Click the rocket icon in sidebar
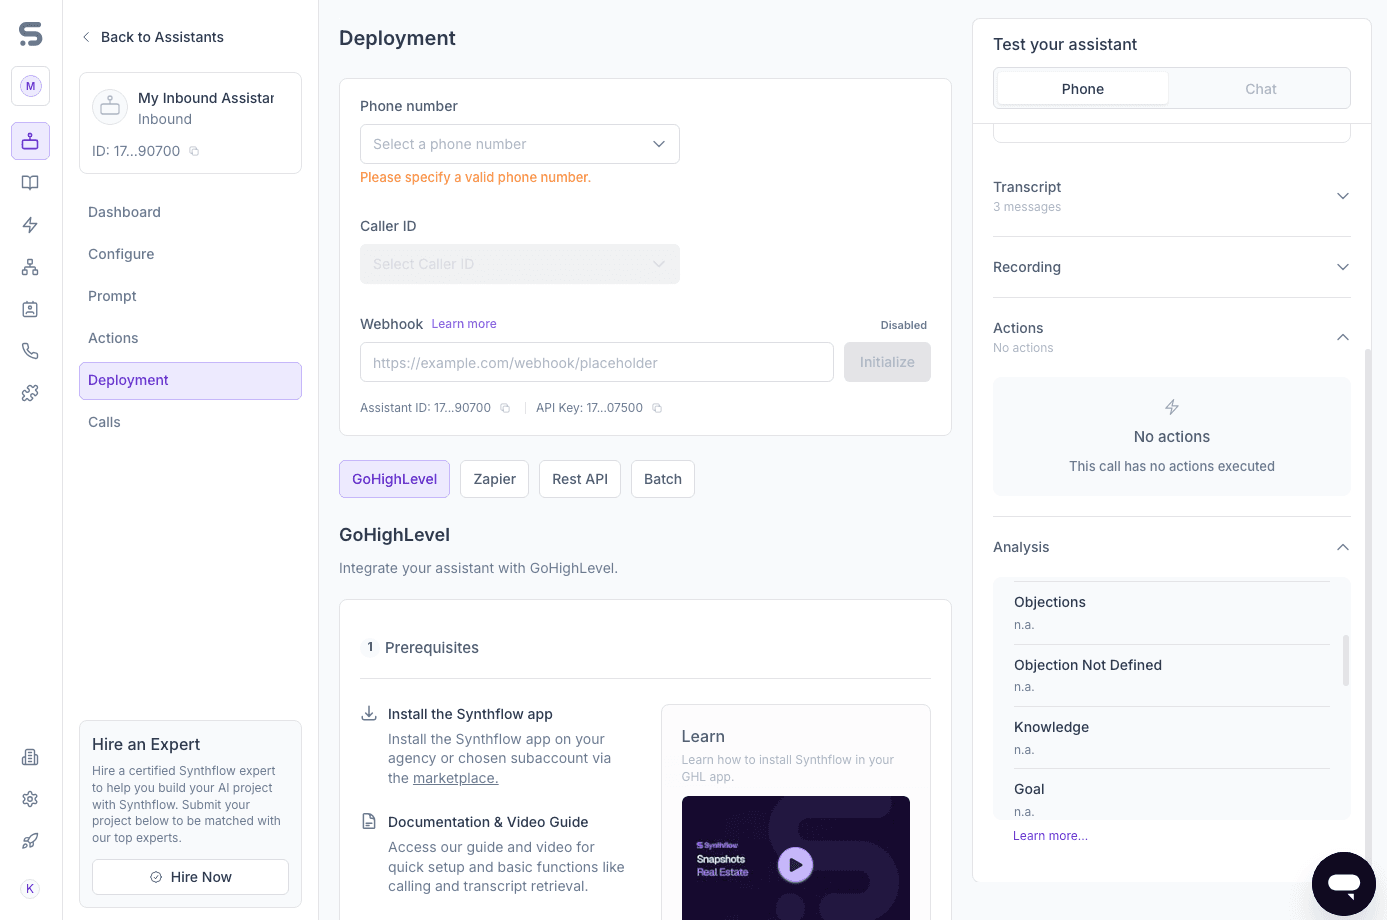 coord(30,841)
